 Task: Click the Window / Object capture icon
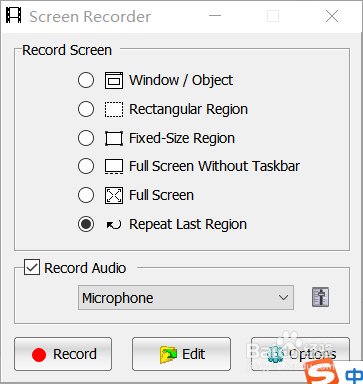[114, 80]
